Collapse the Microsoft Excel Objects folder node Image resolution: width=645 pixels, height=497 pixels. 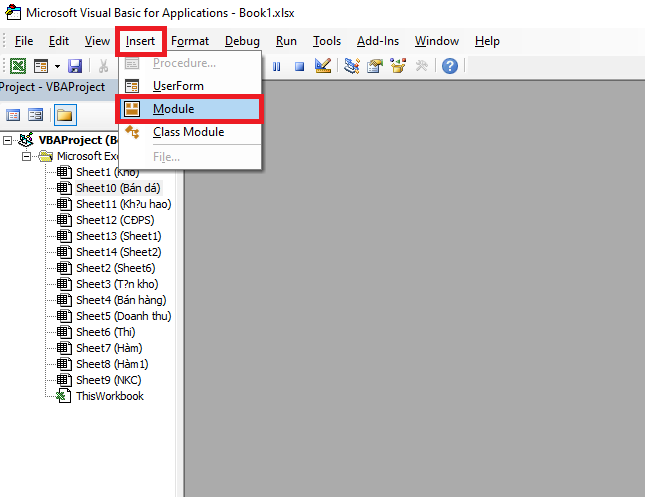click(x=26, y=157)
